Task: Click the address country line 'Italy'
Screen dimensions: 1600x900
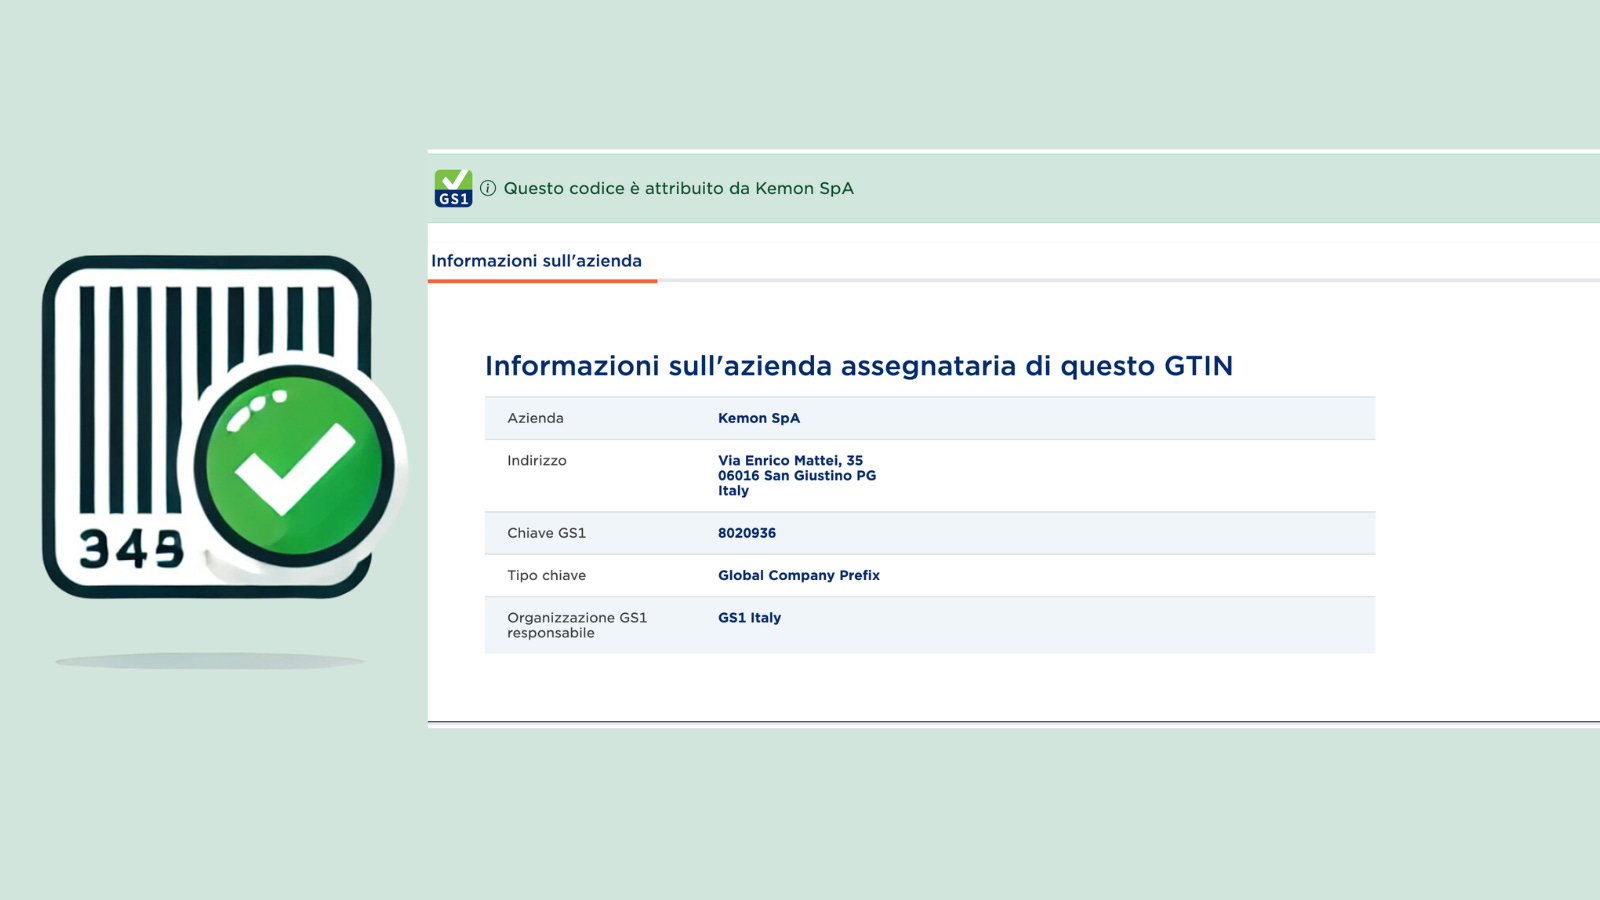Action: [733, 491]
